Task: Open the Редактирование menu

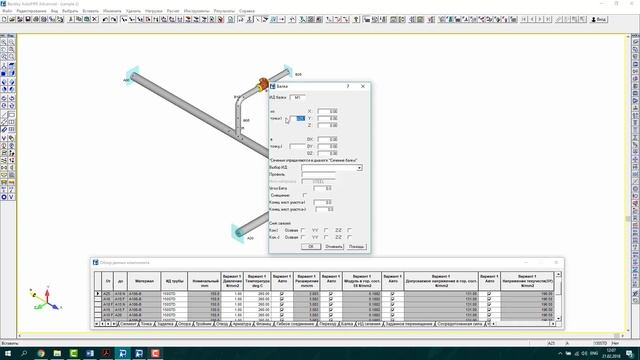Action: [x=31, y=11]
